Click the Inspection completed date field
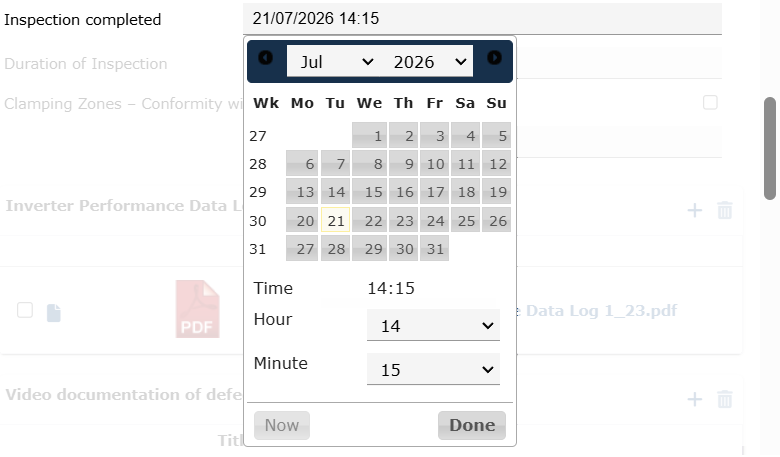The height and width of the screenshot is (457, 780). pos(483,19)
